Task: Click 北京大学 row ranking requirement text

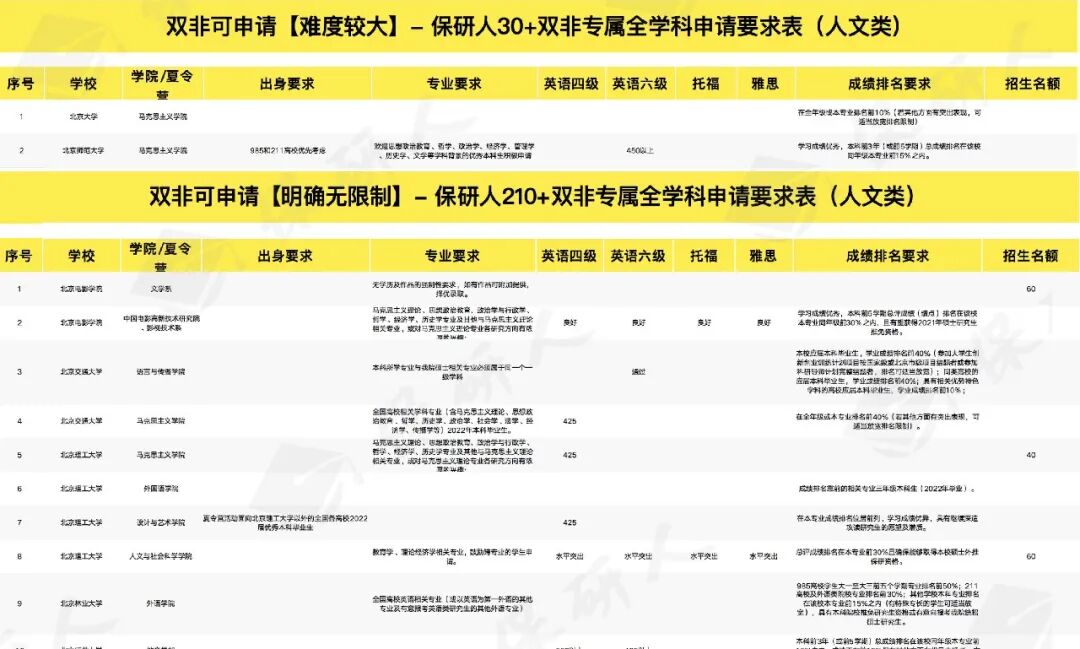Action: click(889, 116)
